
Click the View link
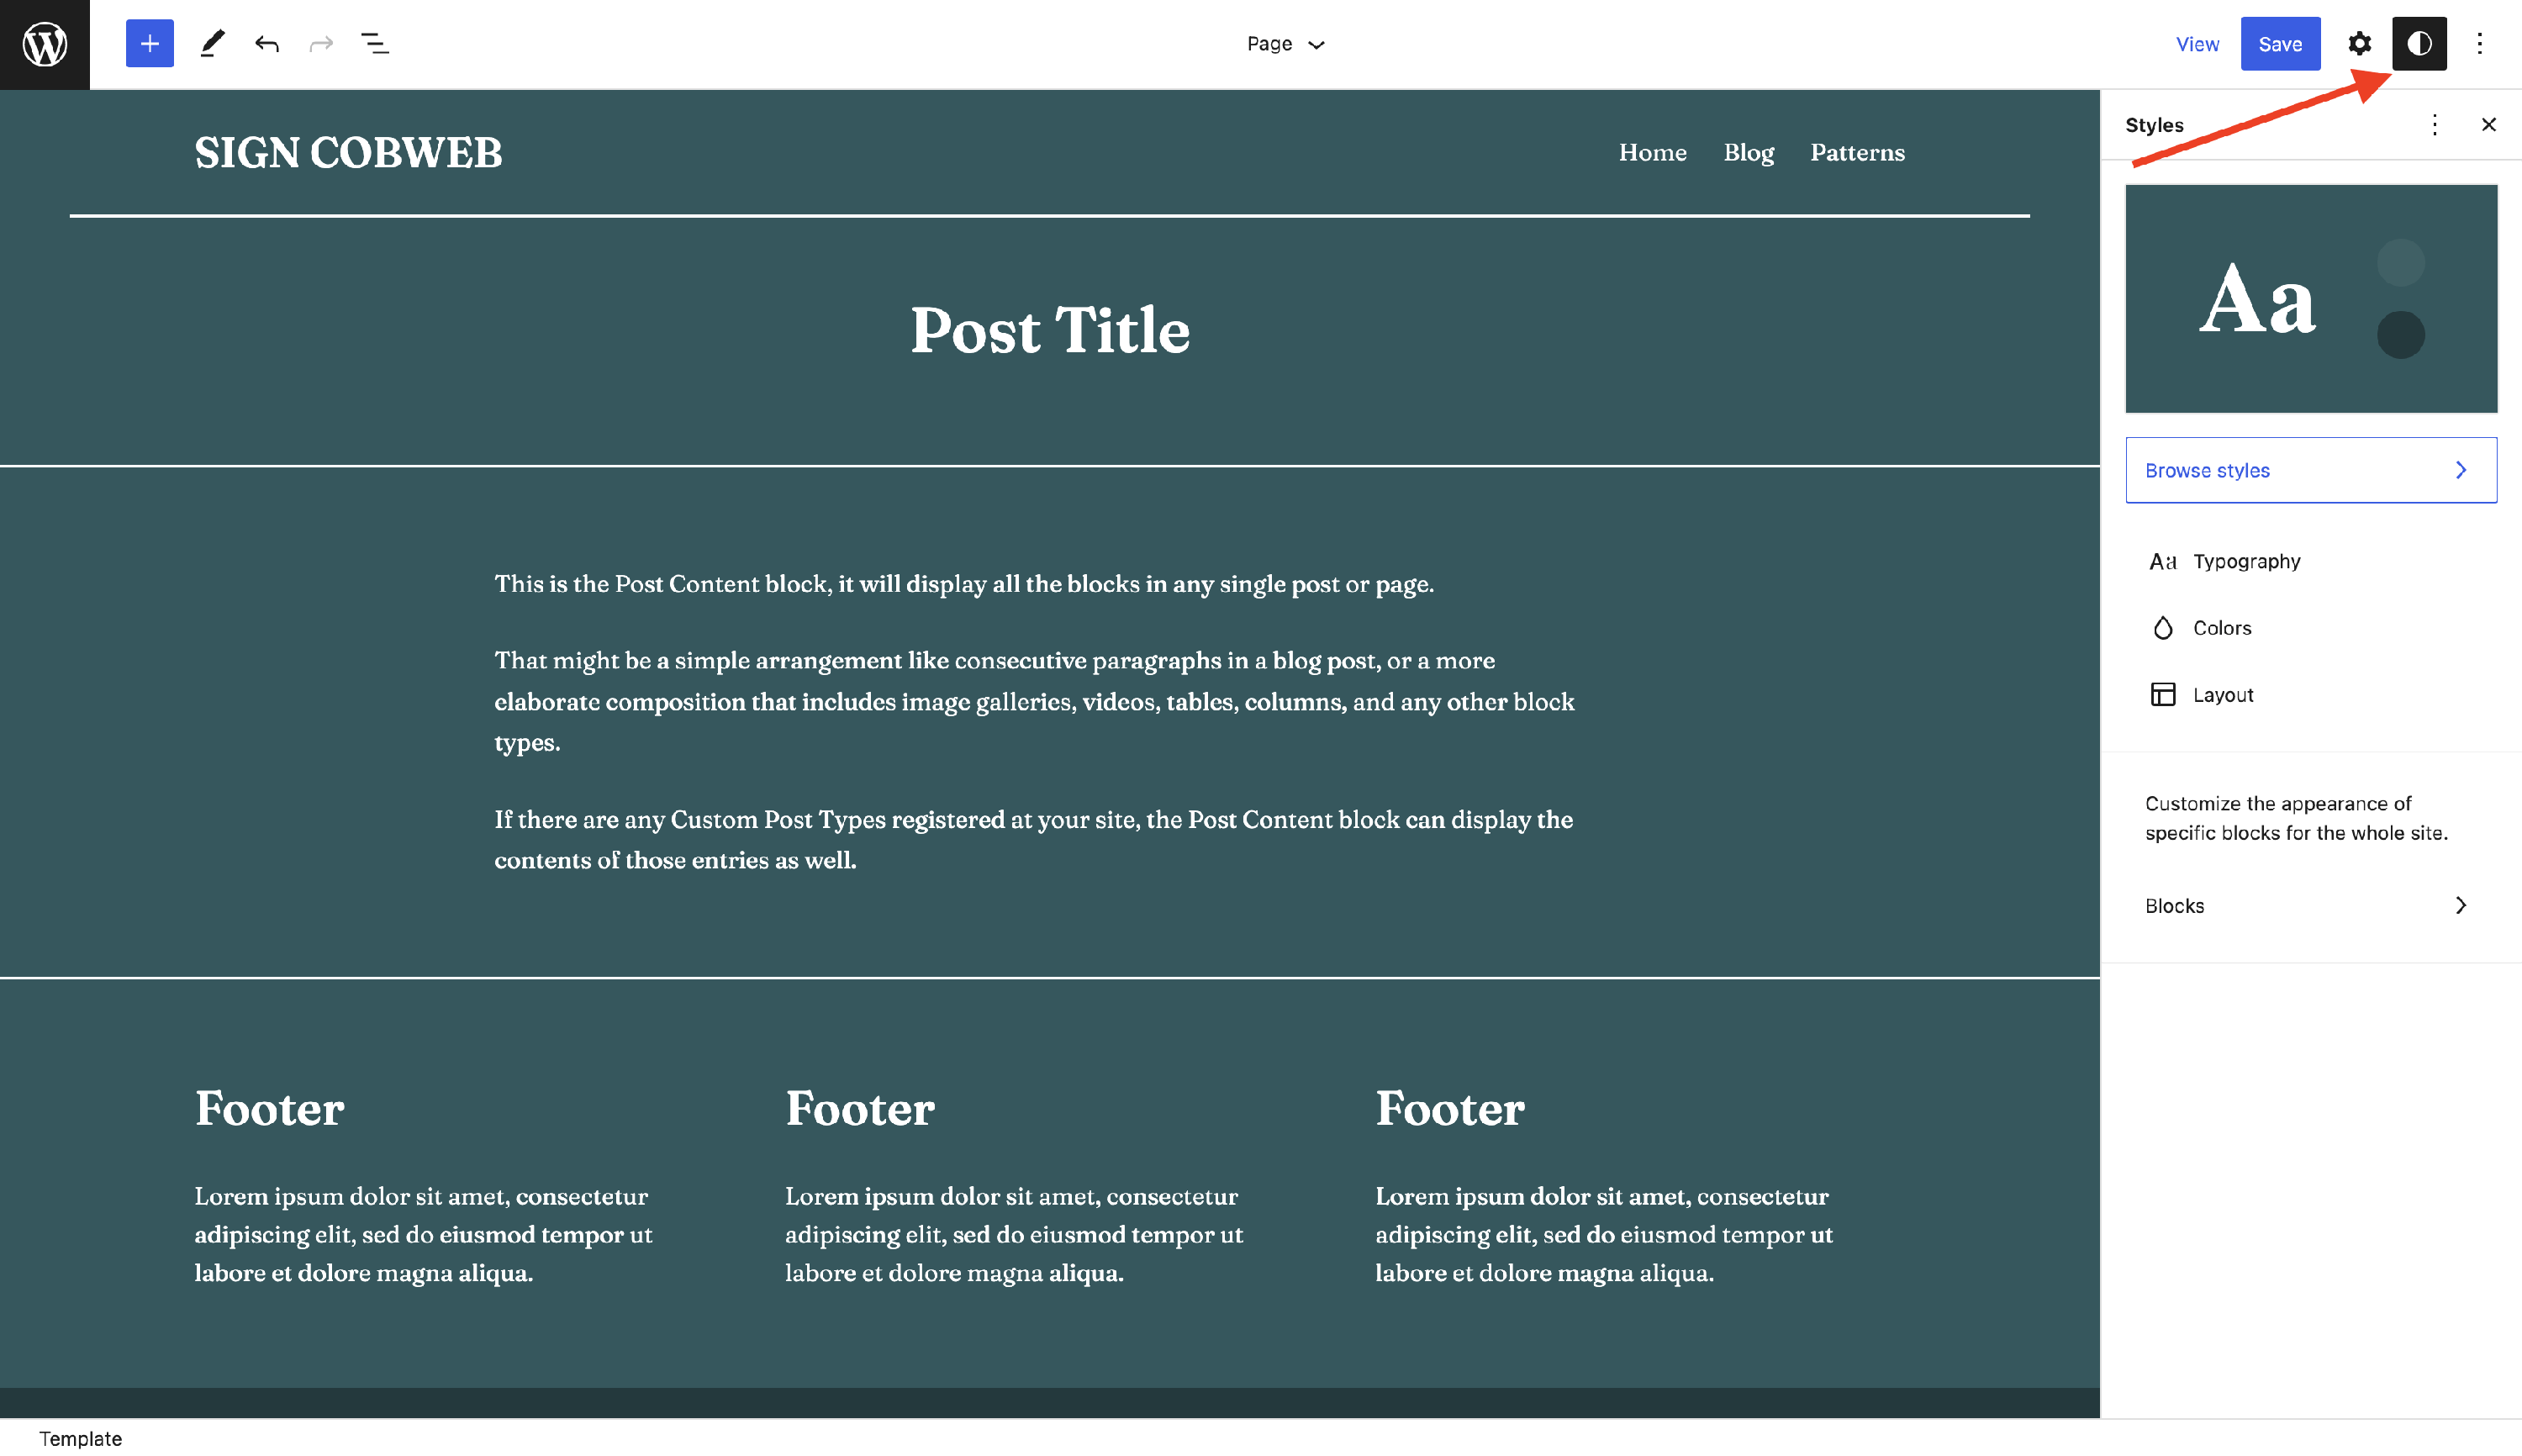coord(2197,44)
